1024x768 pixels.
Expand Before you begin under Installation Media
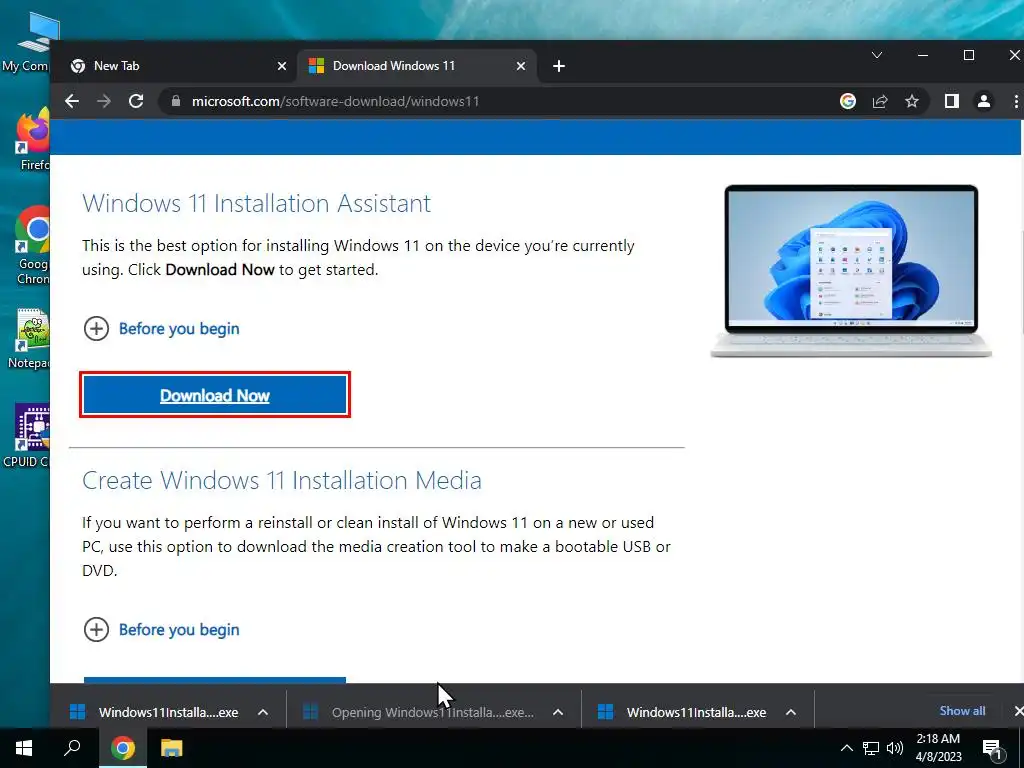161,630
